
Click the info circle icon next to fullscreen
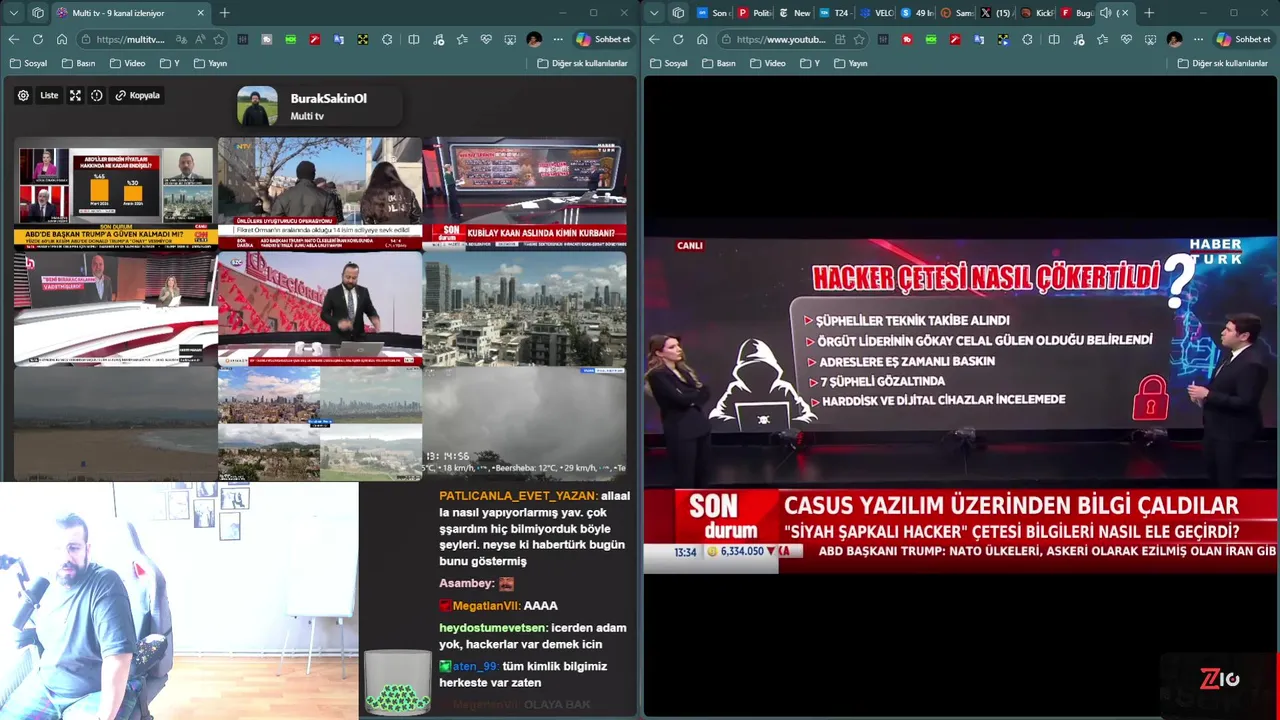[97, 96]
